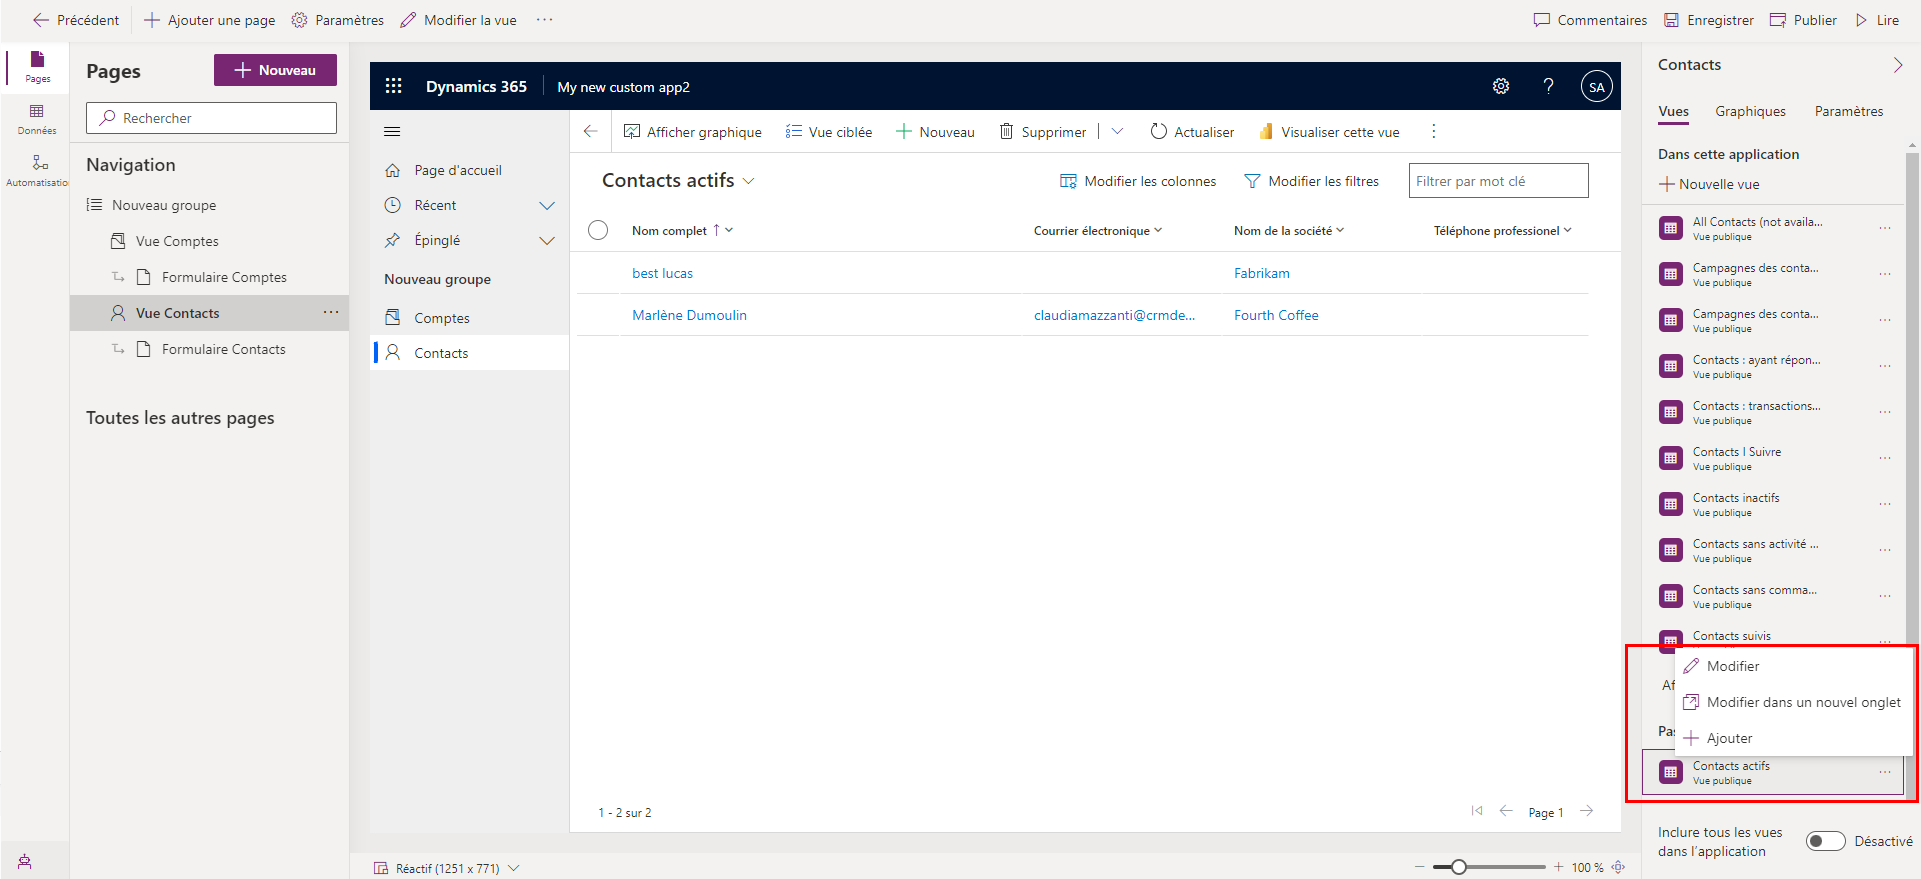
Task: Click Publier in the top bar
Action: (x=1803, y=20)
